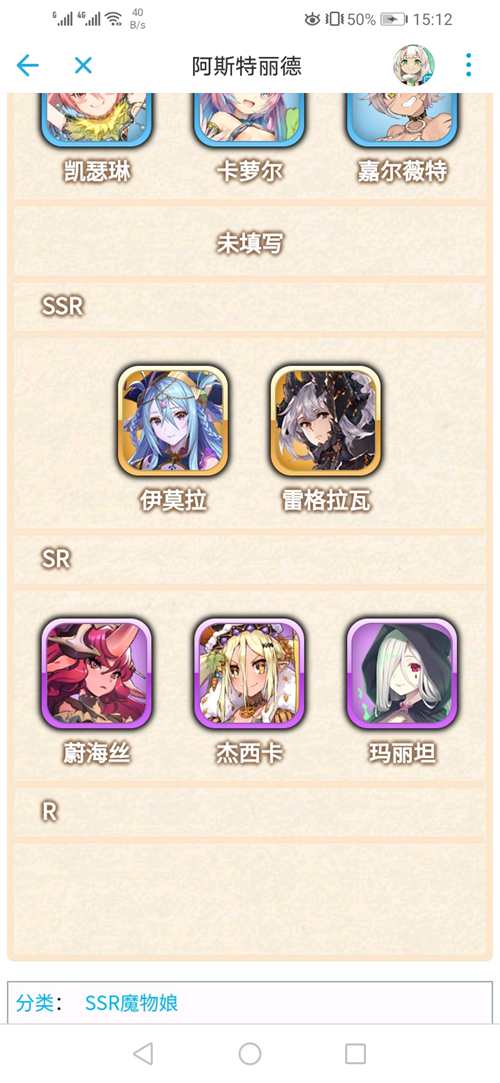Screen dimensions: 500x1083
Task: Open 卡萝尔 character icon
Action: point(249,120)
